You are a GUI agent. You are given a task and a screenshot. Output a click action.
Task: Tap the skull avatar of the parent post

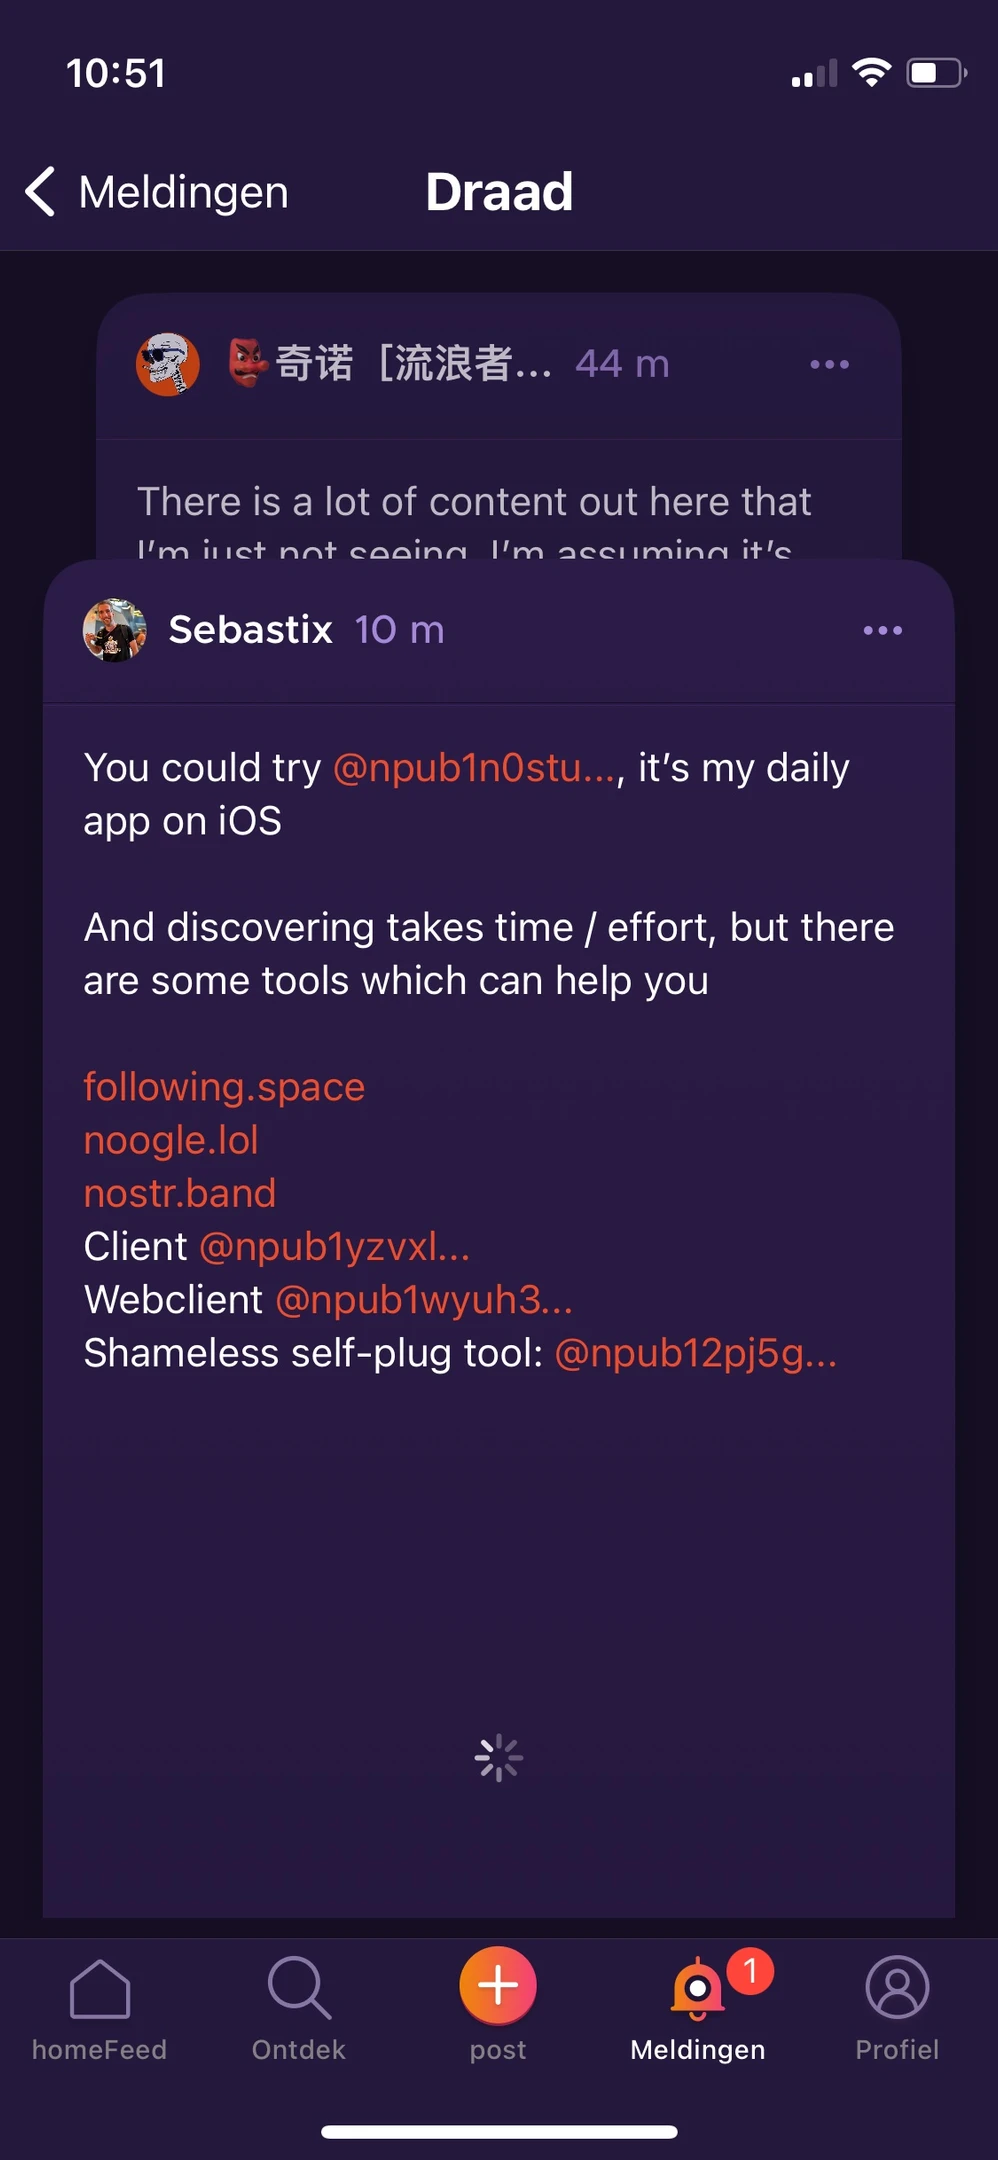click(x=168, y=364)
